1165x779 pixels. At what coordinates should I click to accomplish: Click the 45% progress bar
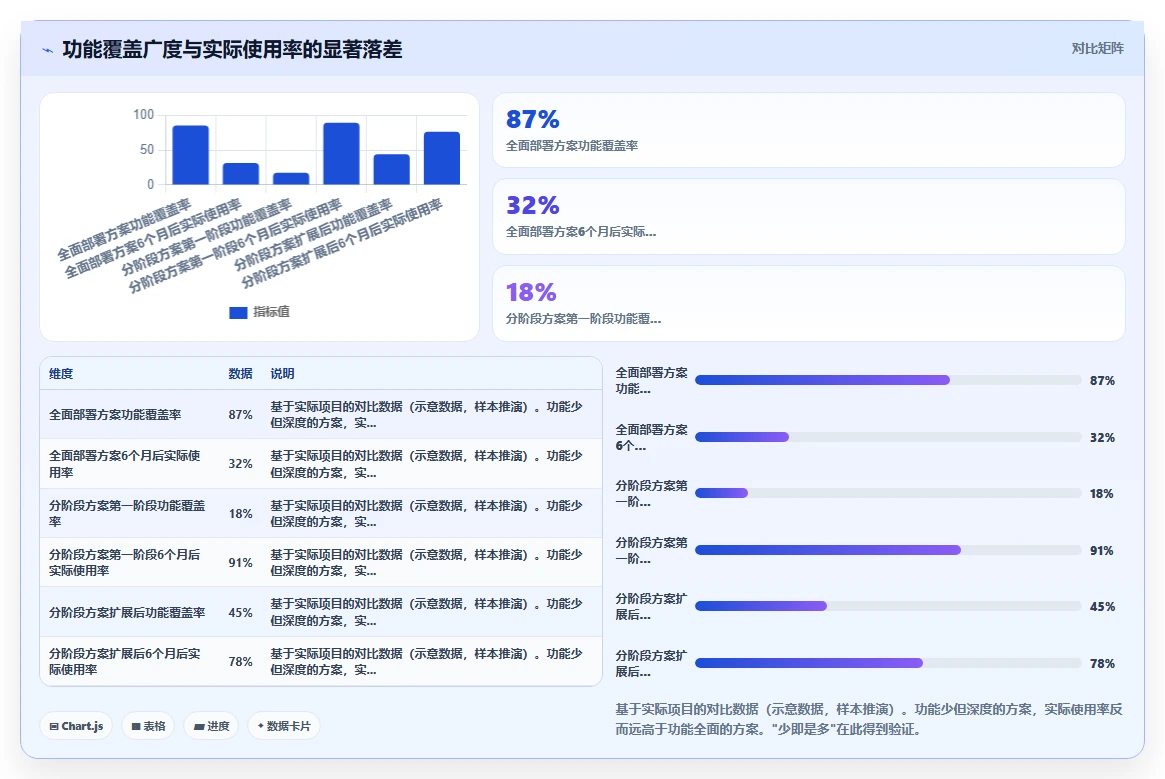(888, 606)
